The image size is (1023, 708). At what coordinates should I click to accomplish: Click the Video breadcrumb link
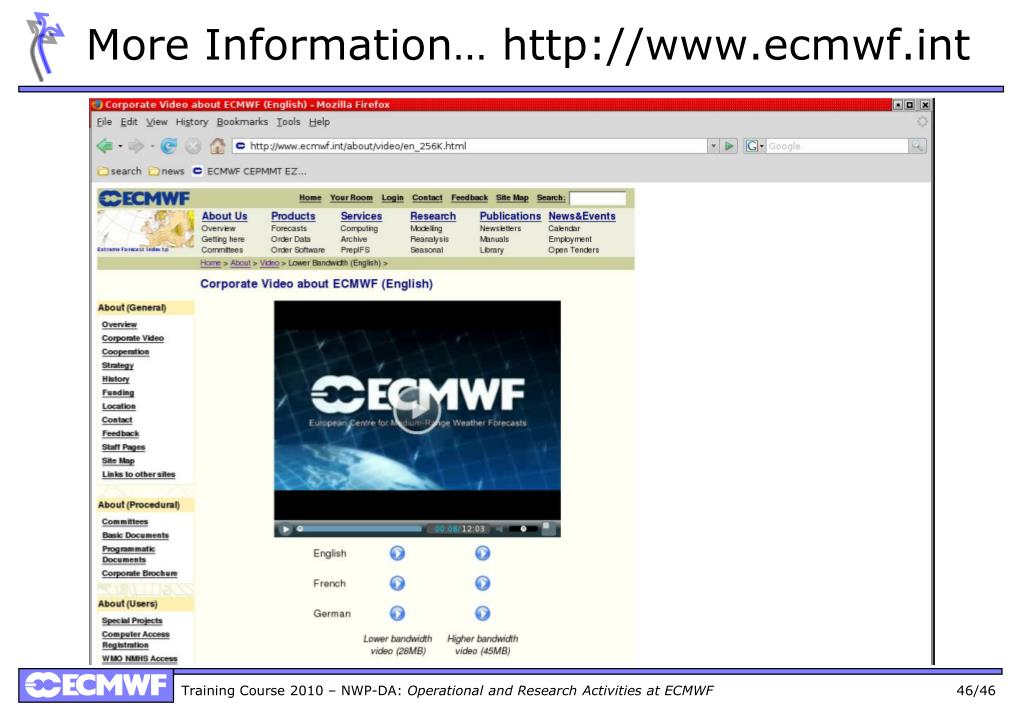[269, 263]
